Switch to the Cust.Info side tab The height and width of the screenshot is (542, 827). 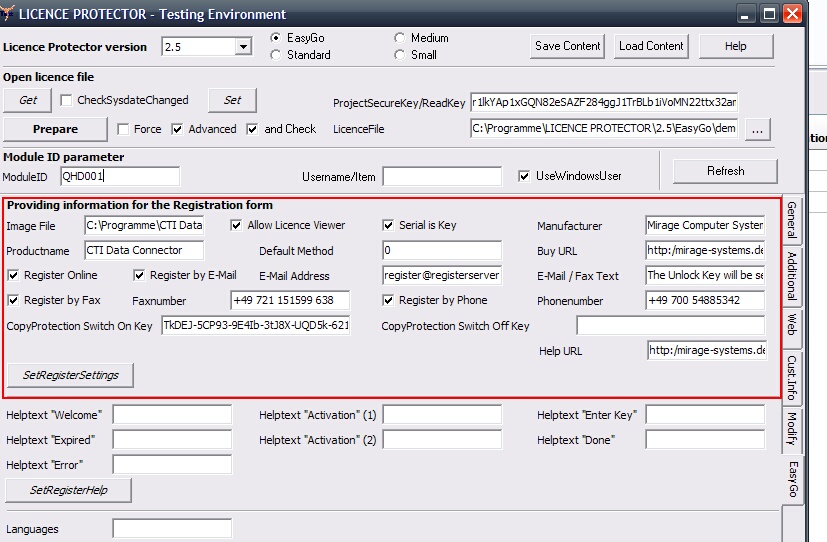pos(791,376)
